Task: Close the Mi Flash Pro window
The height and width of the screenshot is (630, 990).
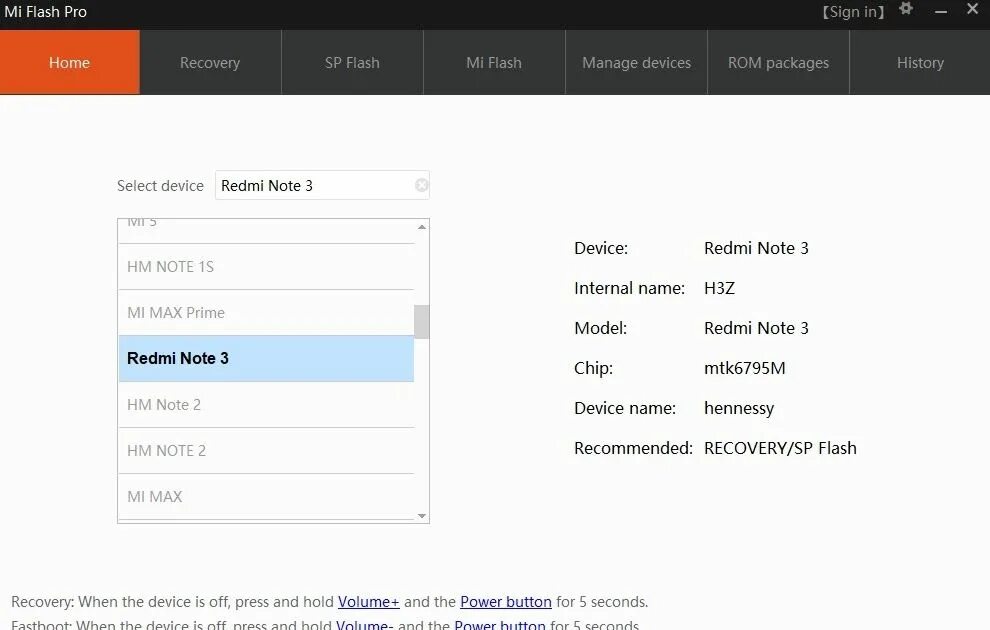Action: click(972, 9)
